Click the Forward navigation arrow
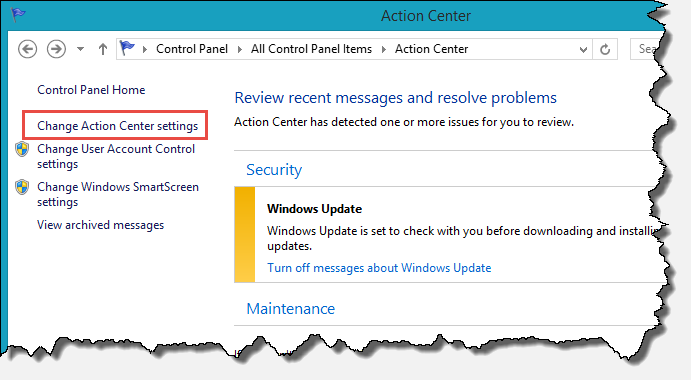This screenshot has width=691, height=380. (56, 49)
